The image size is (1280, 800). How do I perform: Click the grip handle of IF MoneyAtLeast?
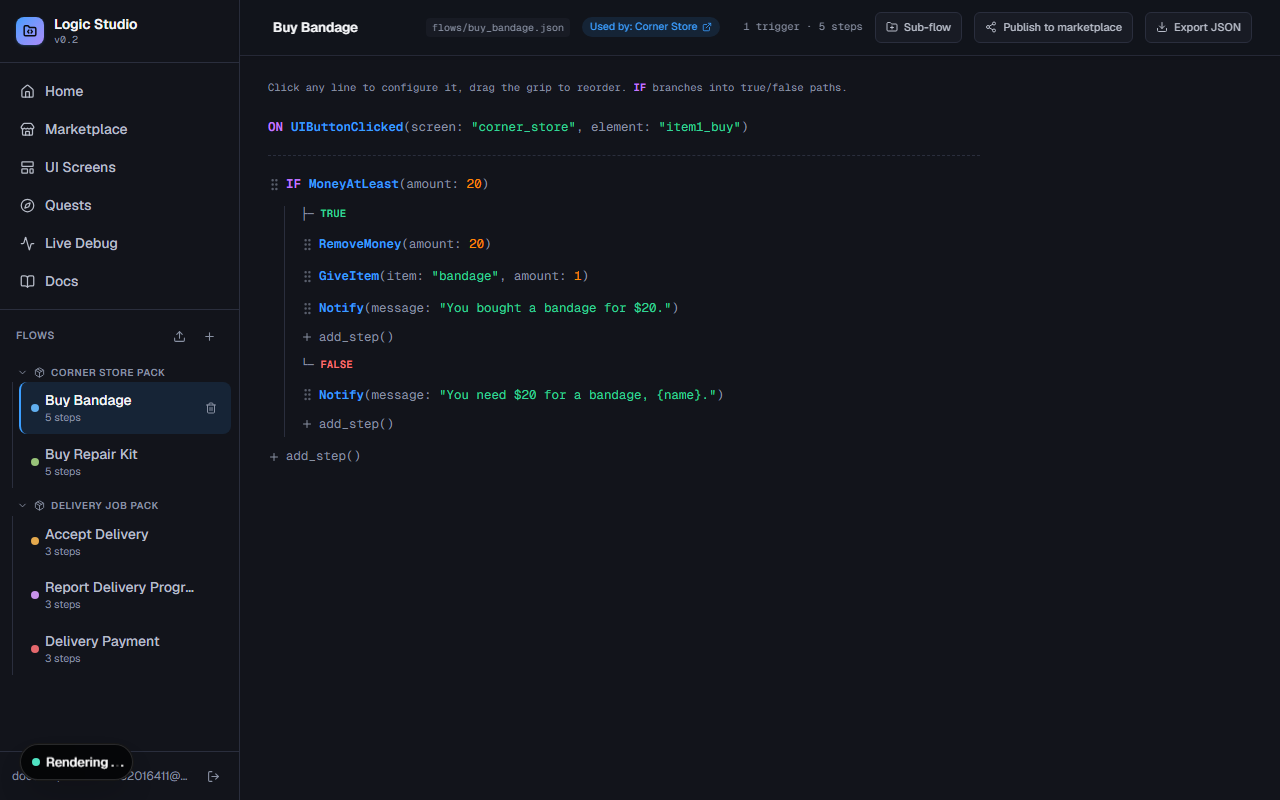coord(274,184)
